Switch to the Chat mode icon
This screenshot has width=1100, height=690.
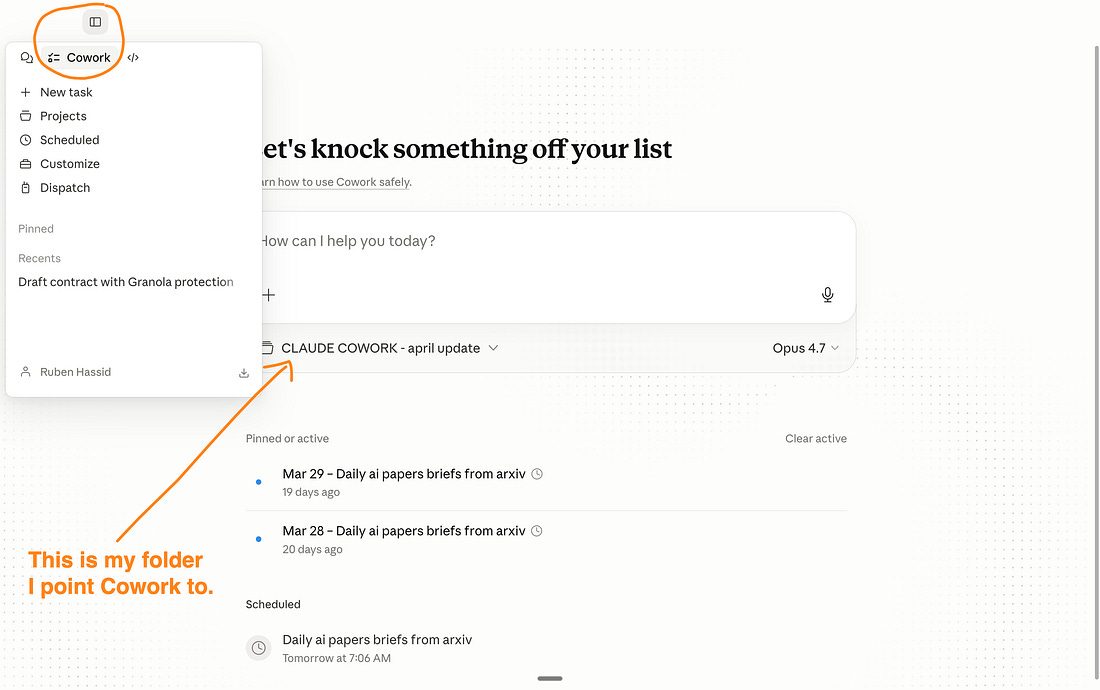[27, 58]
